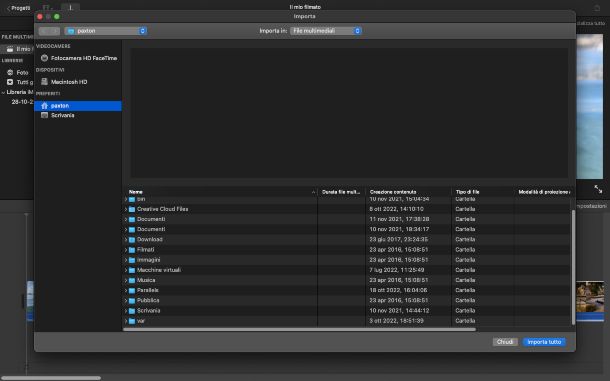Expand the Parallels folder chevron
This screenshot has width=610, height=381.
pyautogui.click(x=126, y=290)
